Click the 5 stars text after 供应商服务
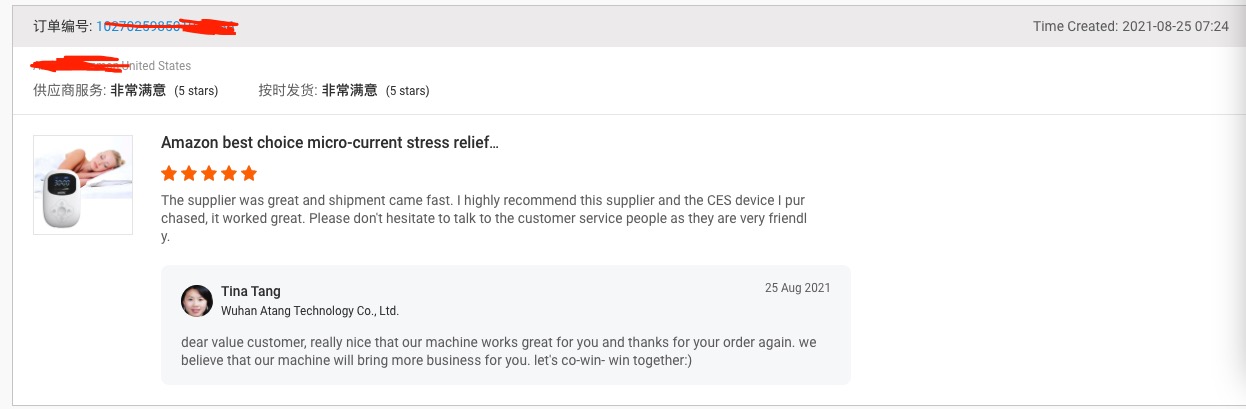The height and width of the screenshot is (409, 1246). 196,91
